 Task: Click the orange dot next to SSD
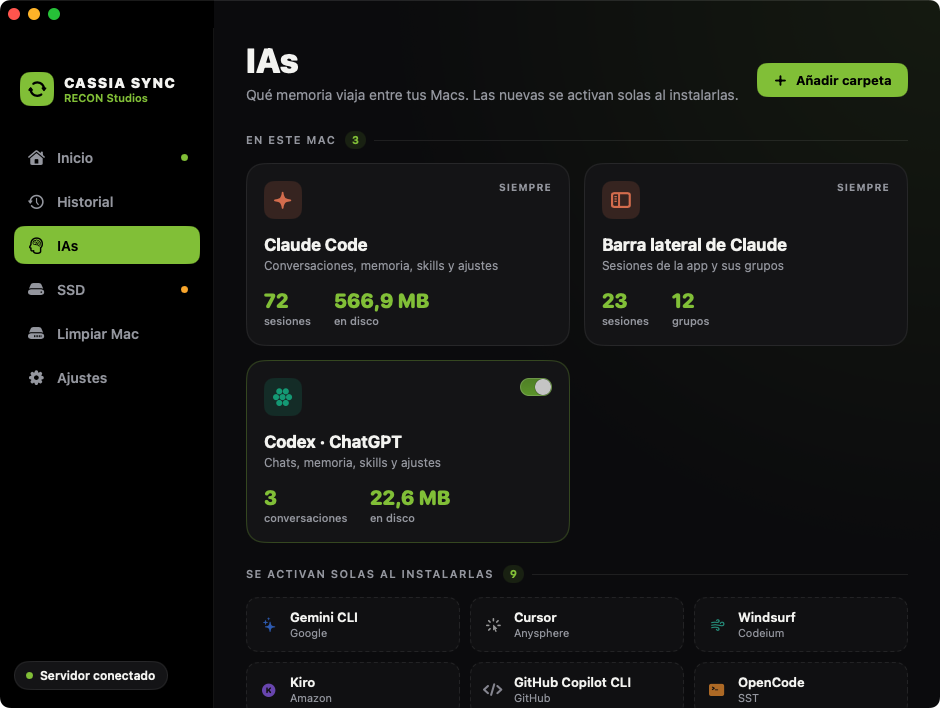185,290
